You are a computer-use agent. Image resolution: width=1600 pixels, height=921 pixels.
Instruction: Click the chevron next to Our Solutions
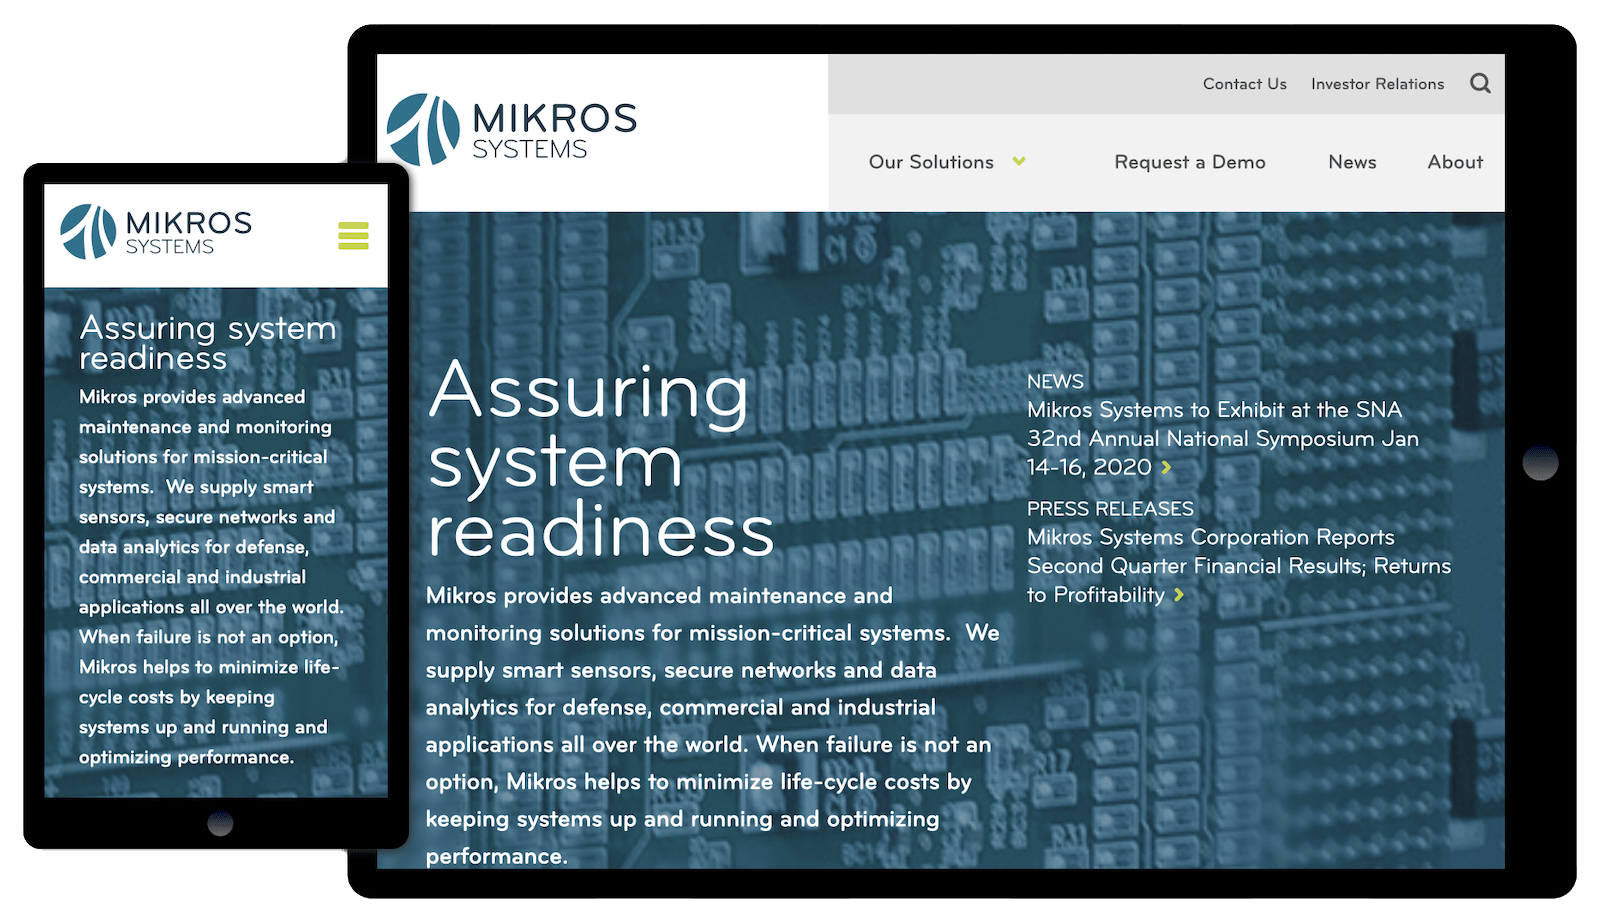[1018, 160]
